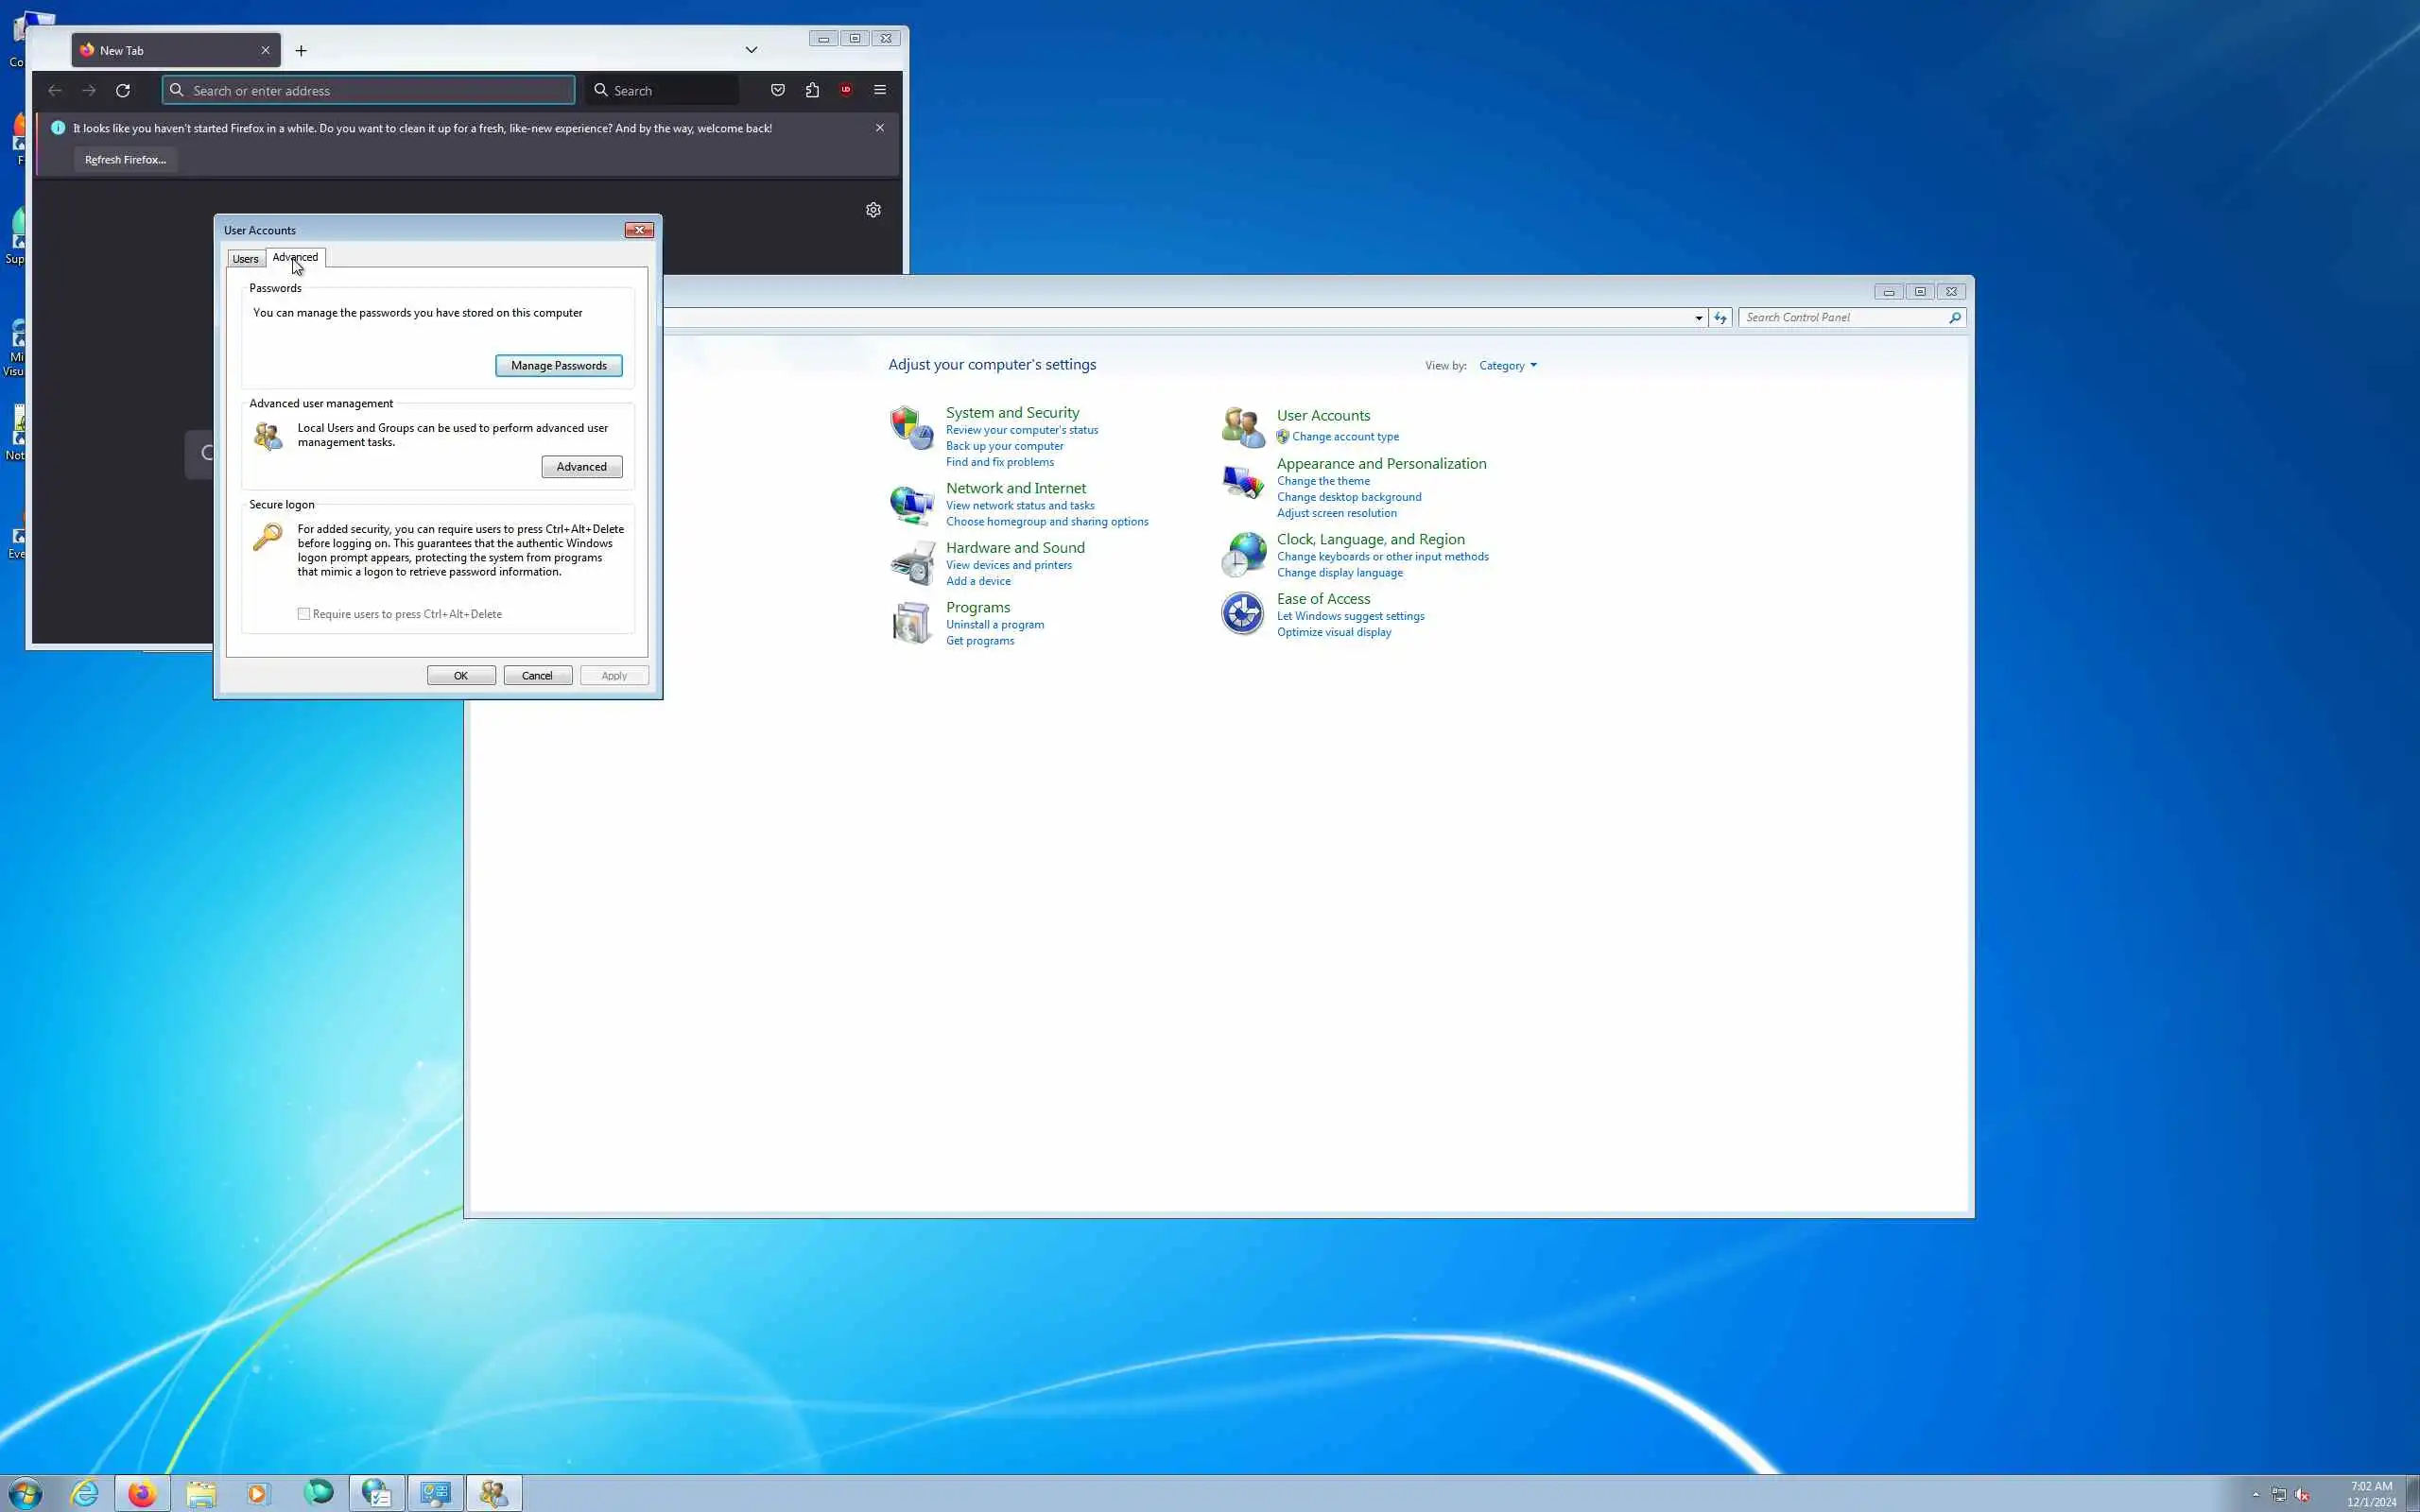The image size is (2420, 1512).
Task: Expand the Firefox list all tabs chevron
Action: 751,50
